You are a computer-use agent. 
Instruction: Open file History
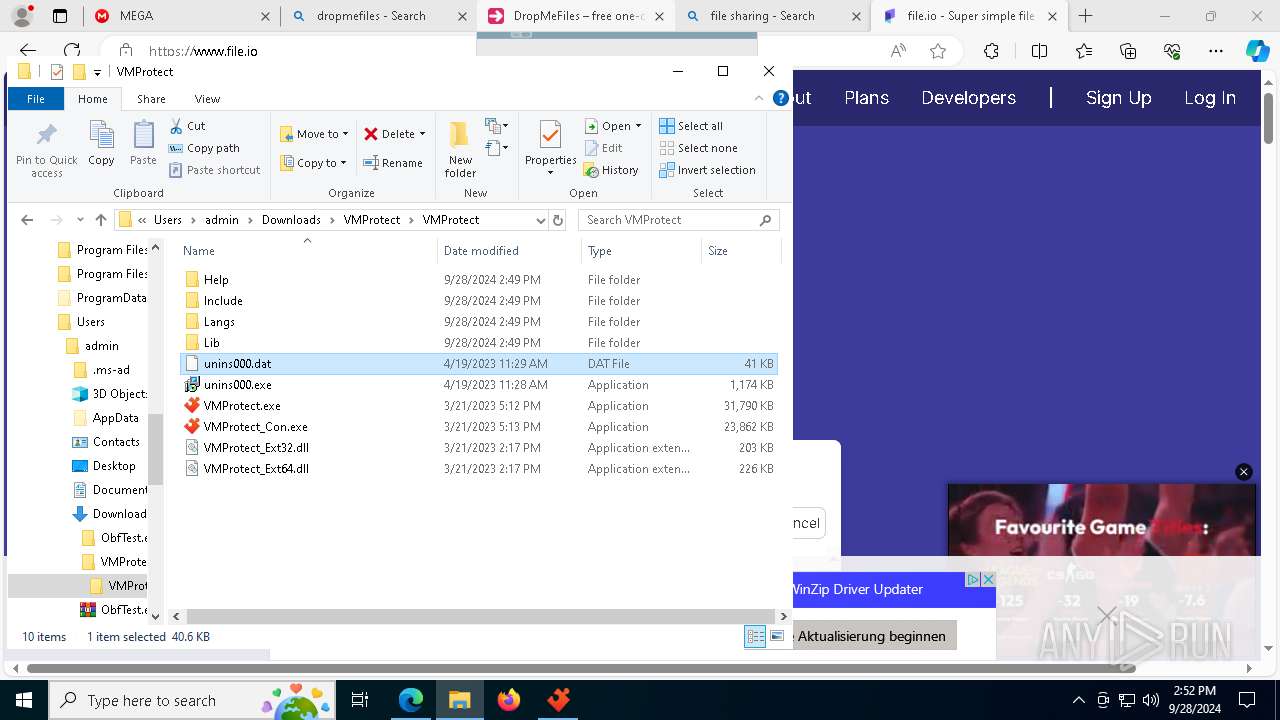coord(611,170)
